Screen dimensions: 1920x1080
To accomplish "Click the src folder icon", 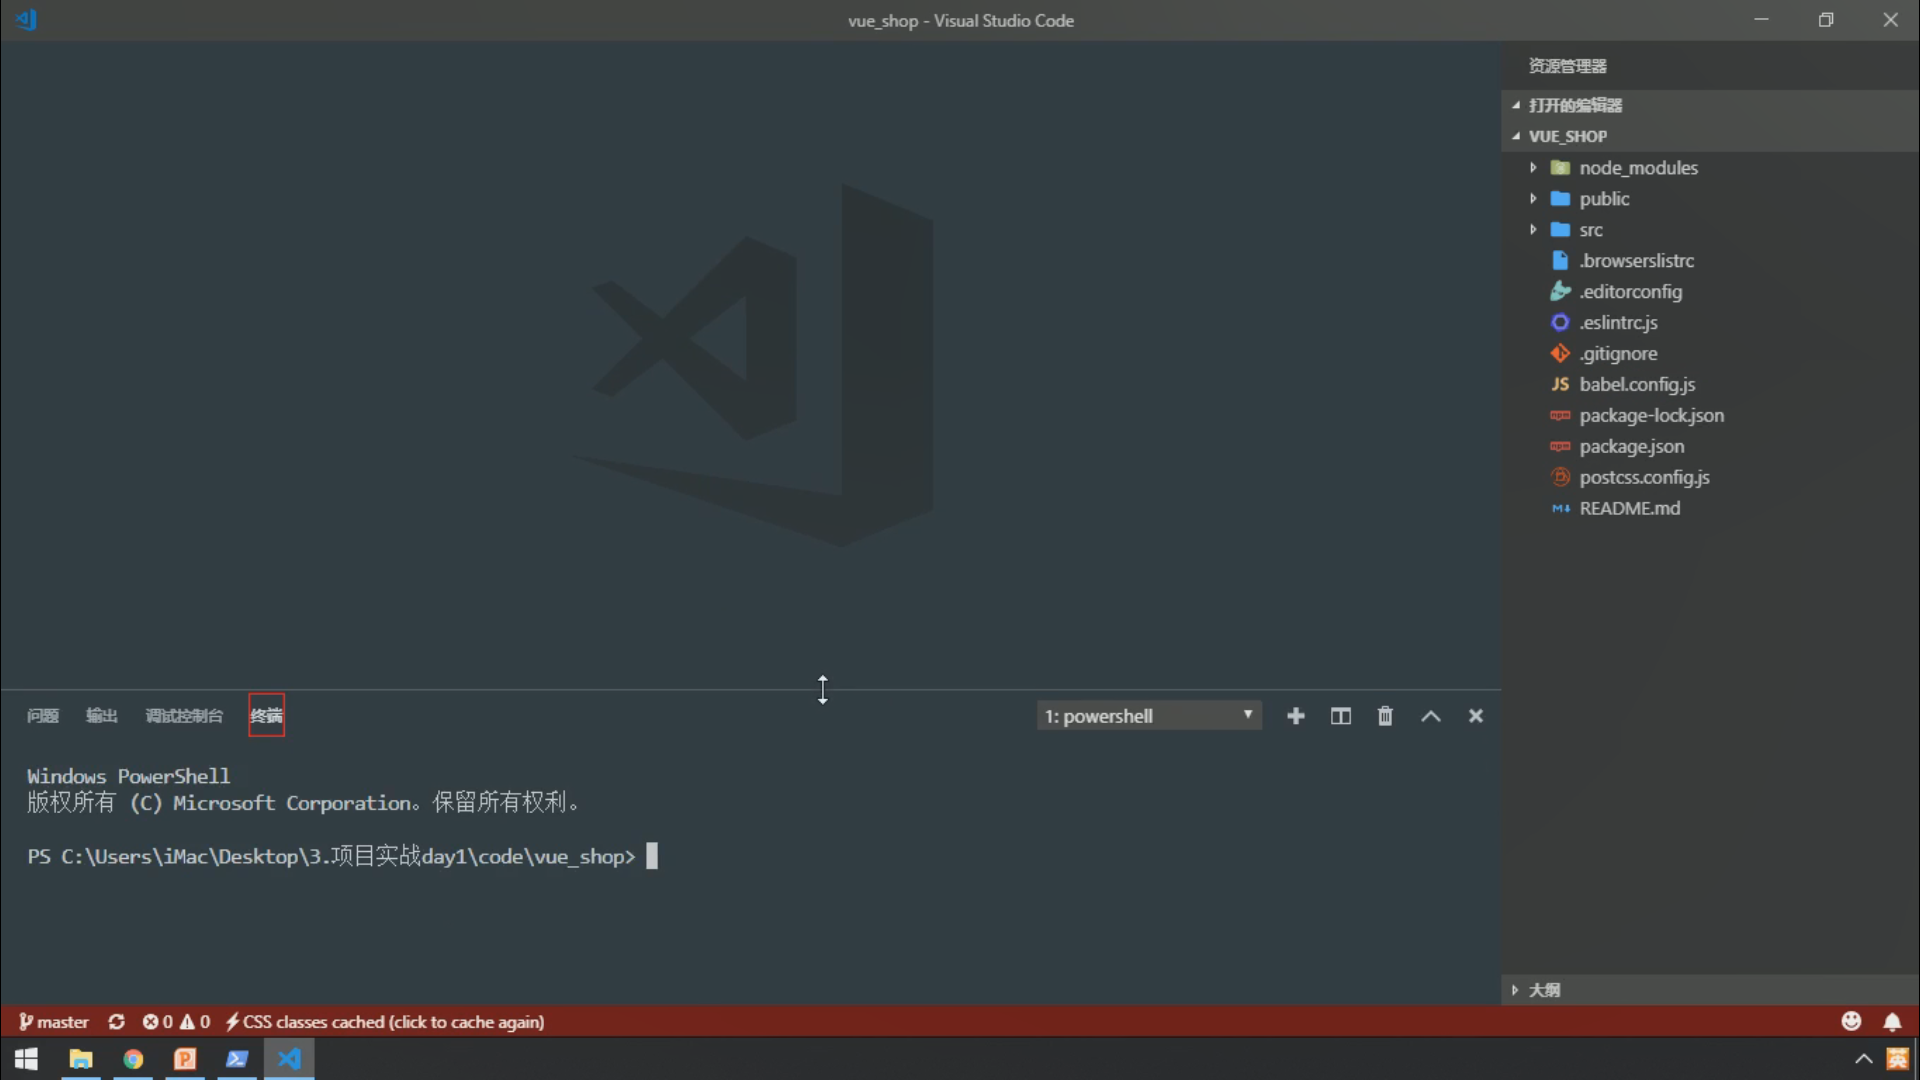I will pos(1560,230).
